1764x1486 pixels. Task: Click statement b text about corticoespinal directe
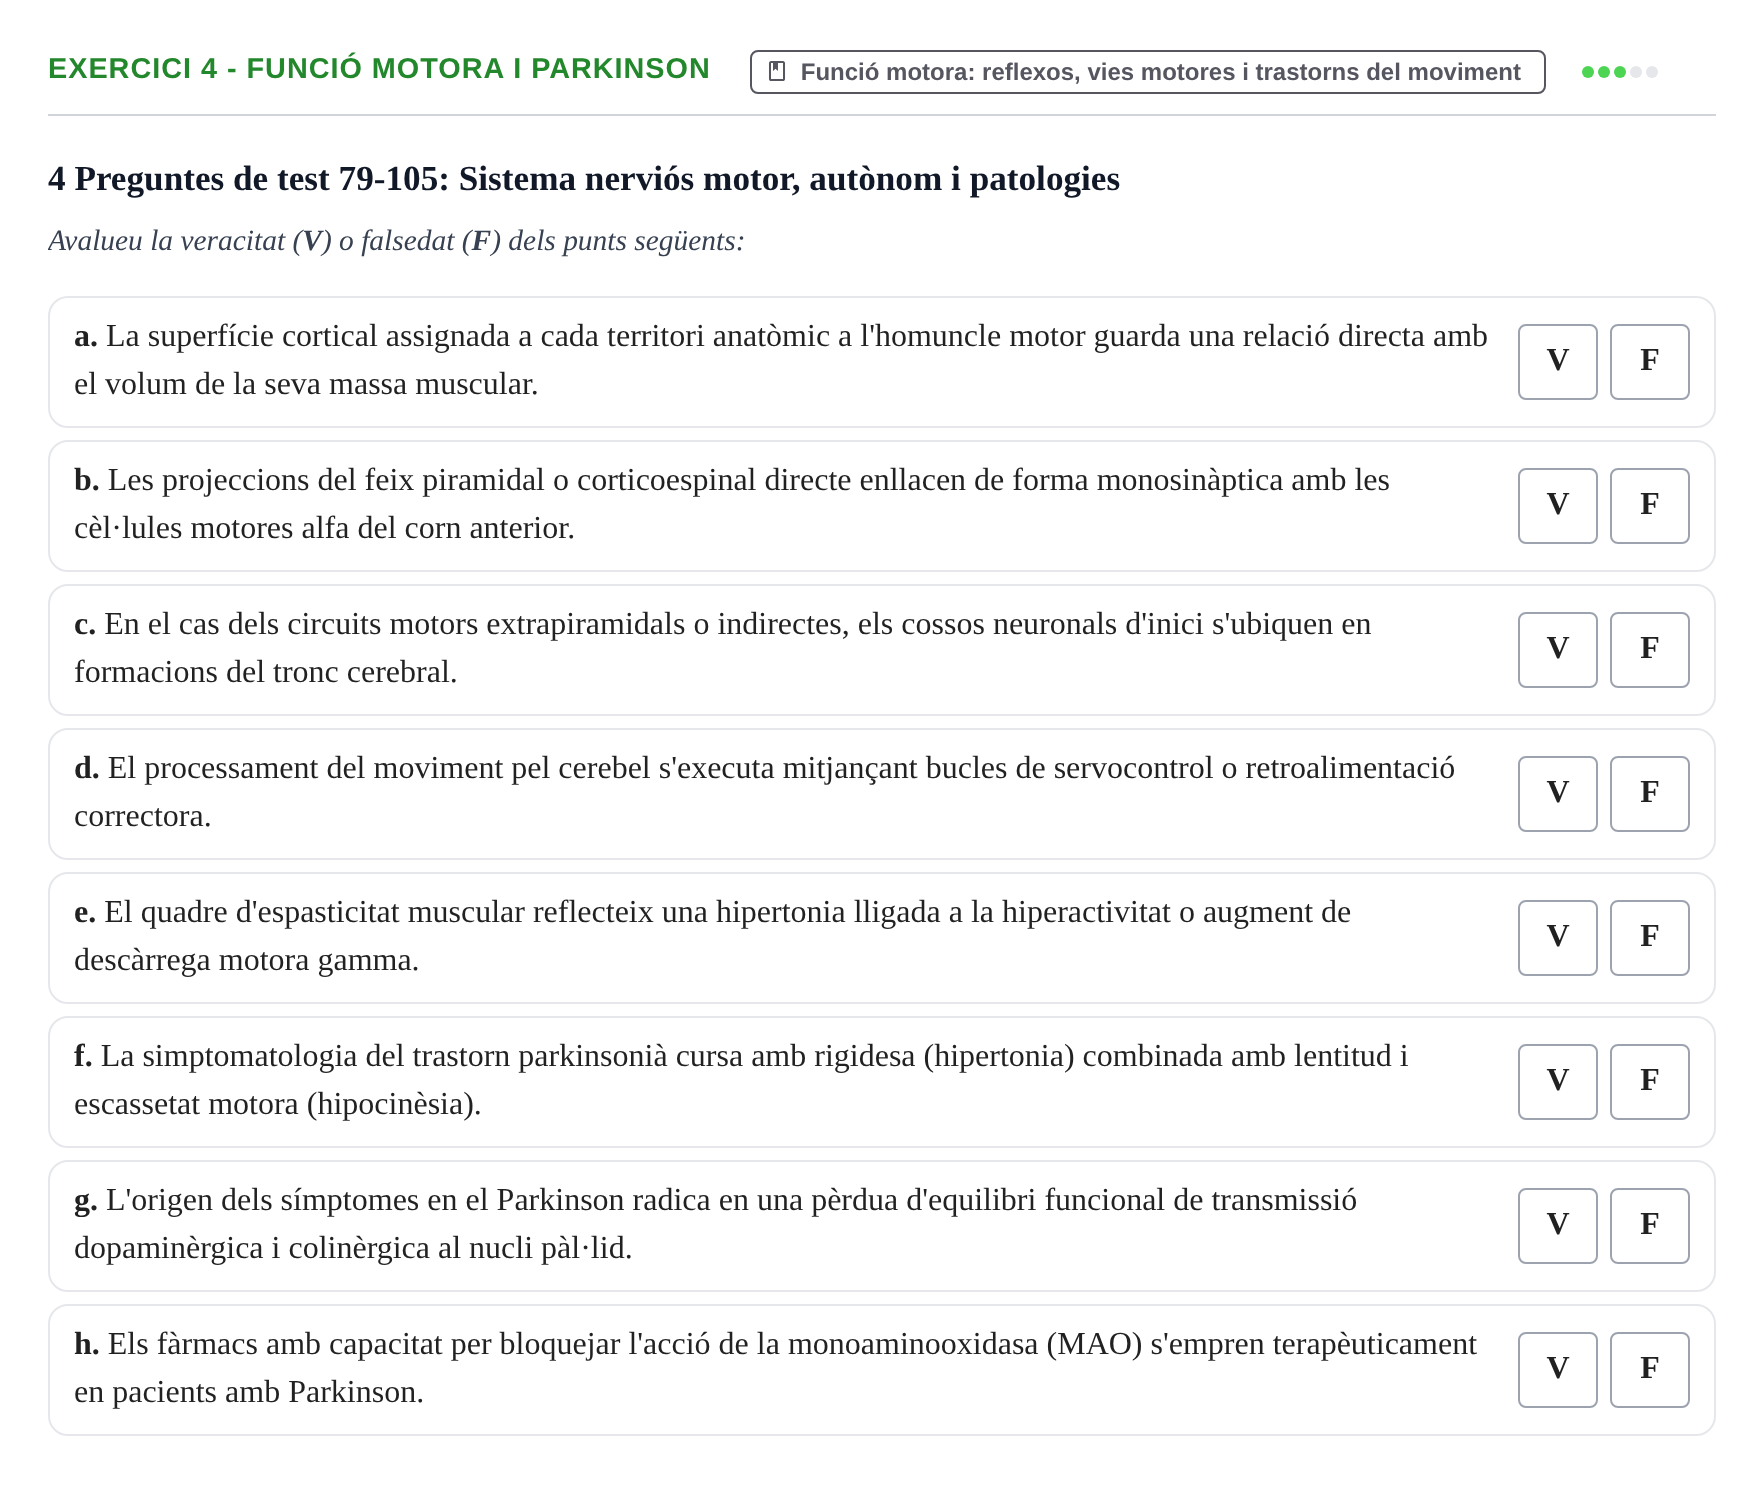point(732,504)
